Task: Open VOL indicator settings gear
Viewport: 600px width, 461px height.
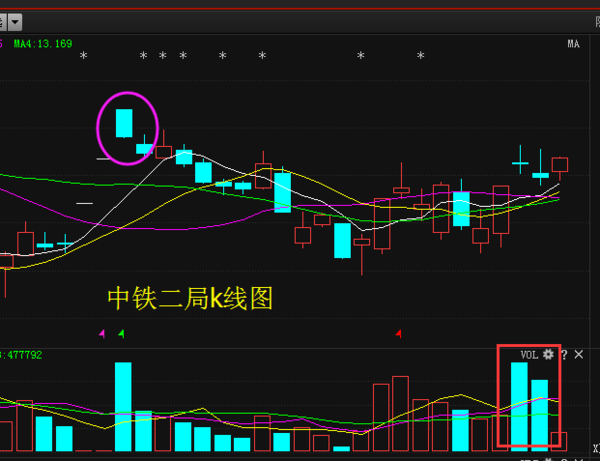Action: pos(548,354)
